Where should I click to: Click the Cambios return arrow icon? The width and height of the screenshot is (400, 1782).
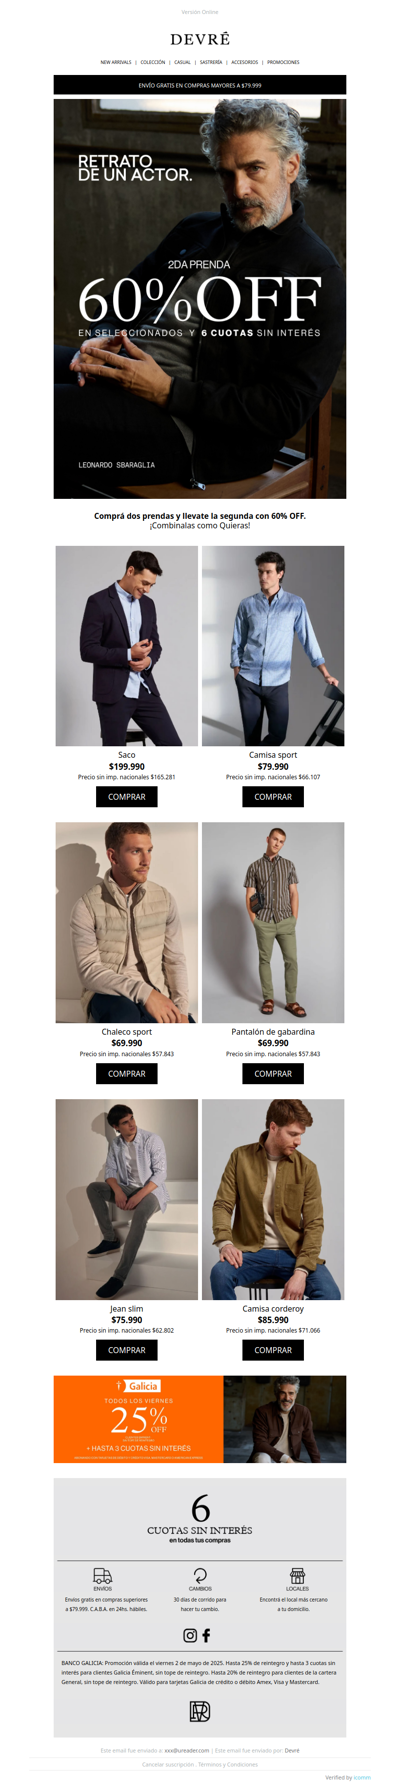(x=200, y=1576)
